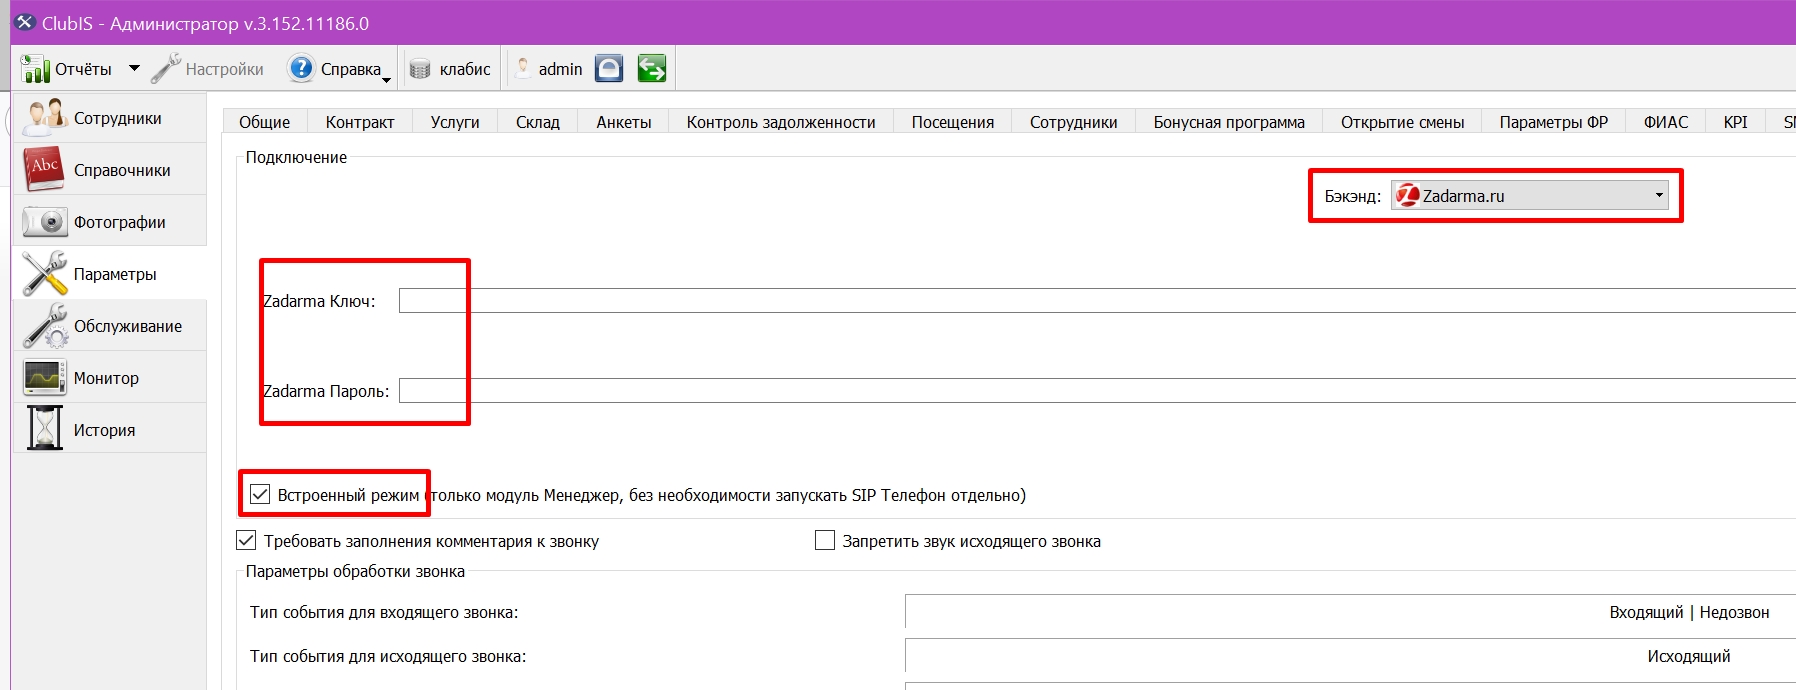Click the Zadarma Пароль input field
Viewport: 1796px width, 690px height.
click(1097, 391)
